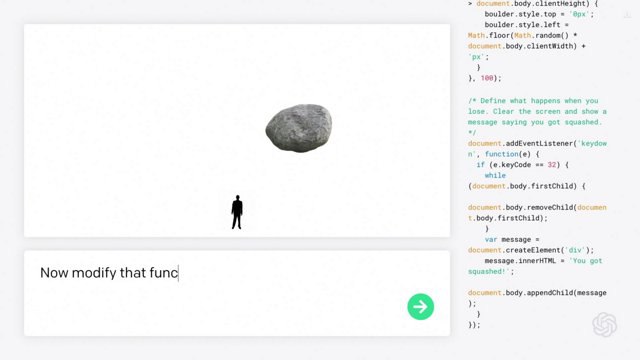Click the code text 'Math.floor(Math.random() *'
640x360 pixels.
522,36
